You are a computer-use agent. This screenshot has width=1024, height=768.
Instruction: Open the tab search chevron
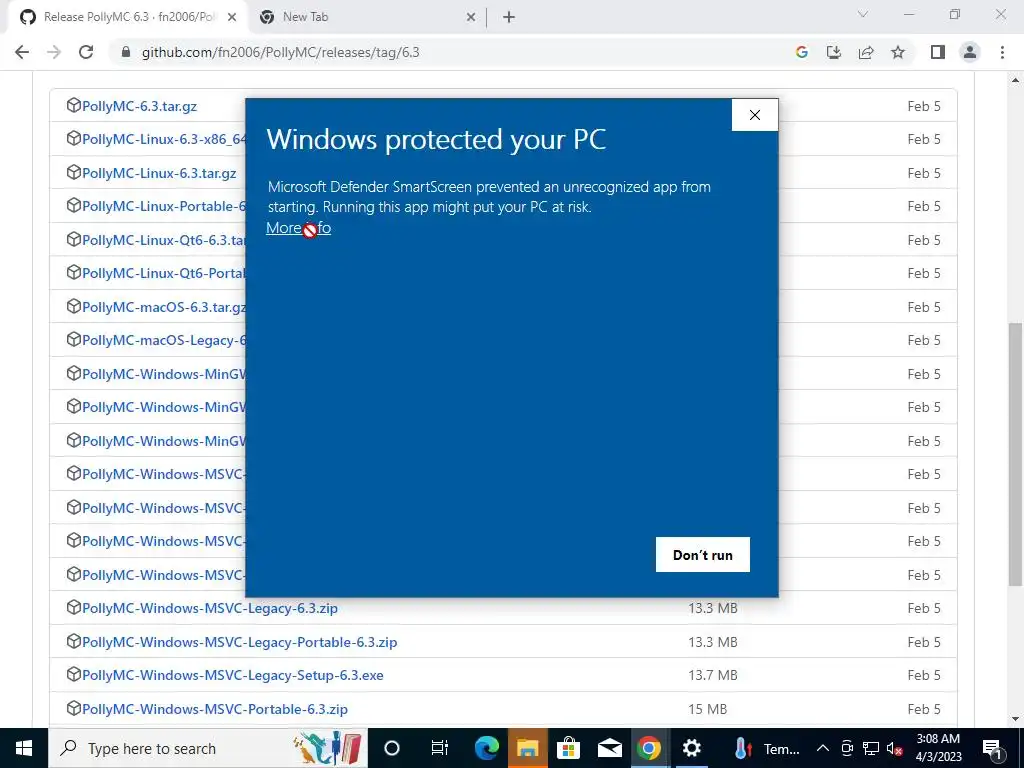[x=863, y=14]
